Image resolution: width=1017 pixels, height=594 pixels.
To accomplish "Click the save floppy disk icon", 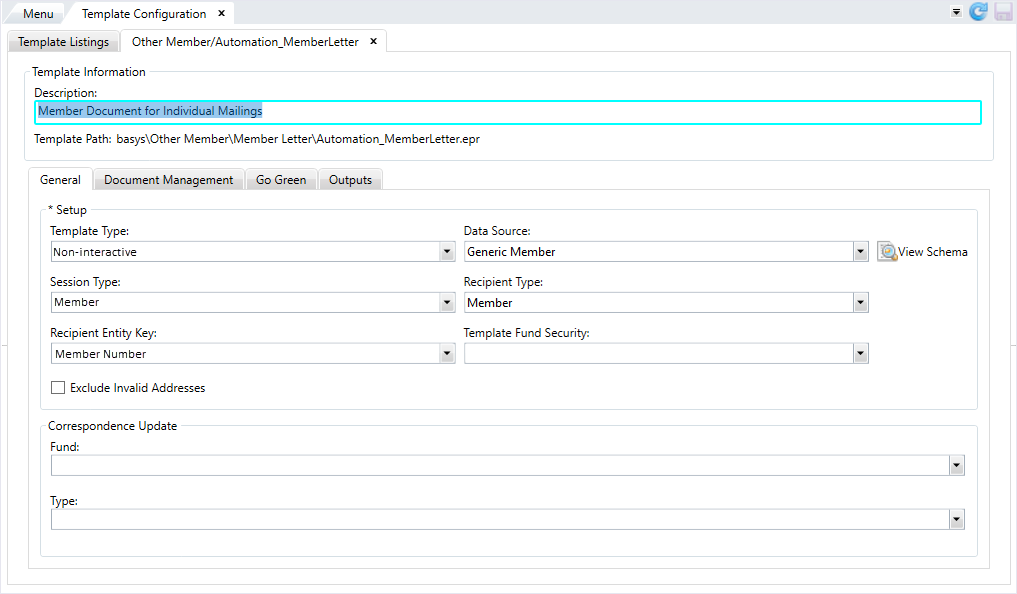I will click(x=1001, y=12).
